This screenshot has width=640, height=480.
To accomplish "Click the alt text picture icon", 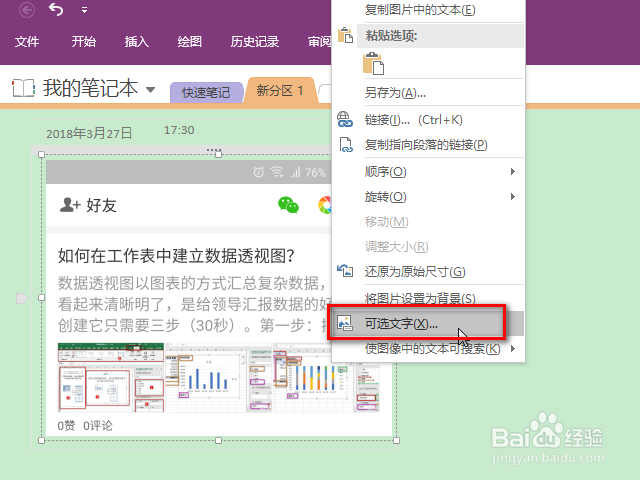I will 345,323.
